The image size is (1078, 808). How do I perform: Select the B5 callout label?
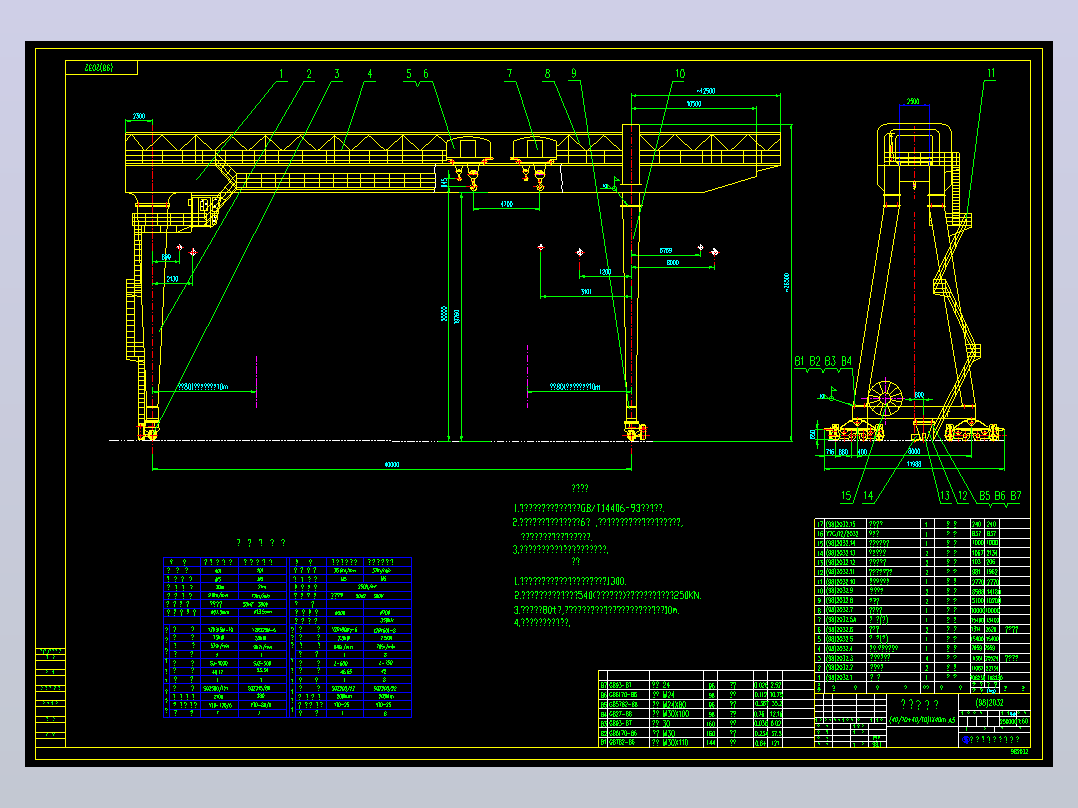[985, 495]
